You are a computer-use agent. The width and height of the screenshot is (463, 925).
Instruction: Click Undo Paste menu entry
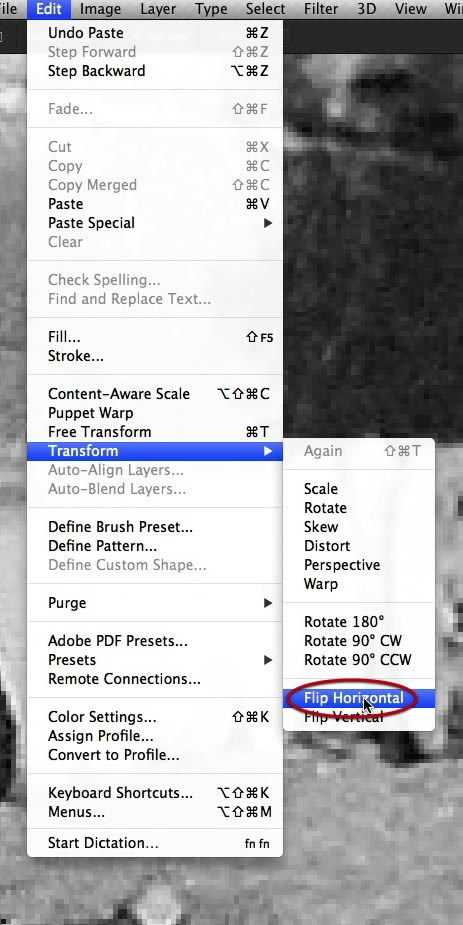pyautogui.click(x=155, y=33)
